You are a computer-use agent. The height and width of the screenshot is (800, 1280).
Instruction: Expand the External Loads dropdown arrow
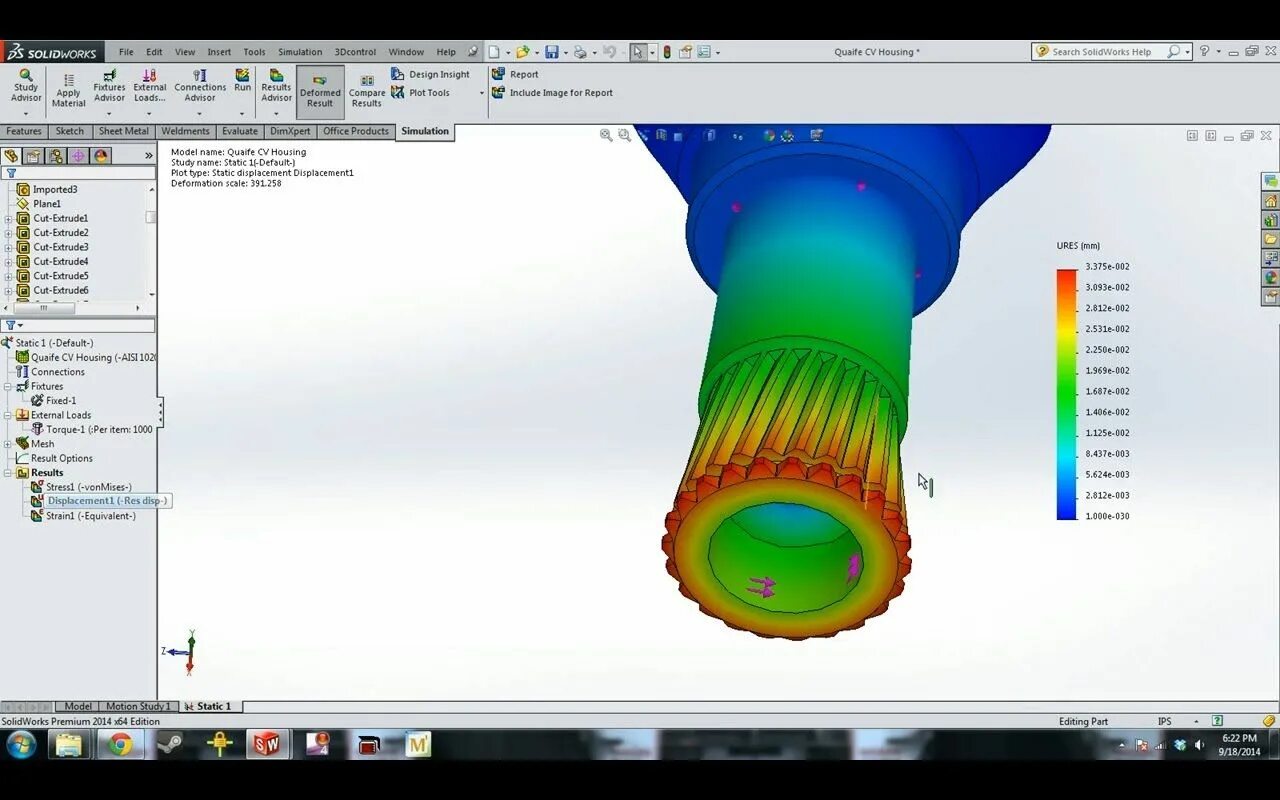[149, 112]
